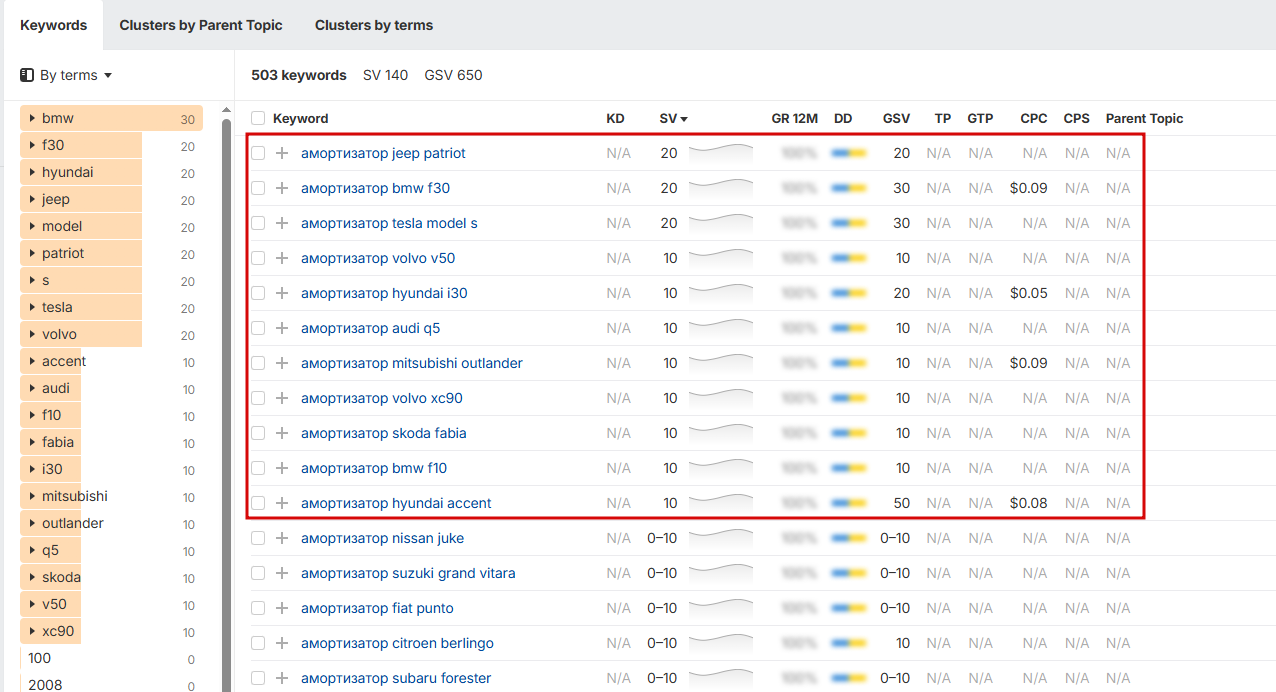Check the box for амортизатор hyundai accent

258,503
